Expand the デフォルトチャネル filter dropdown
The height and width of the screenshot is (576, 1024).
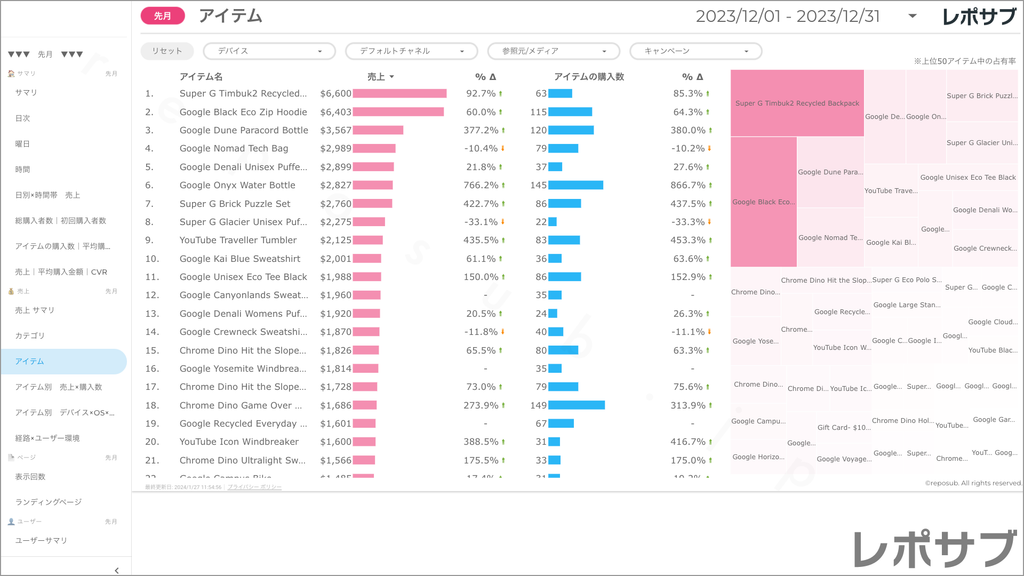click(411, 51)
